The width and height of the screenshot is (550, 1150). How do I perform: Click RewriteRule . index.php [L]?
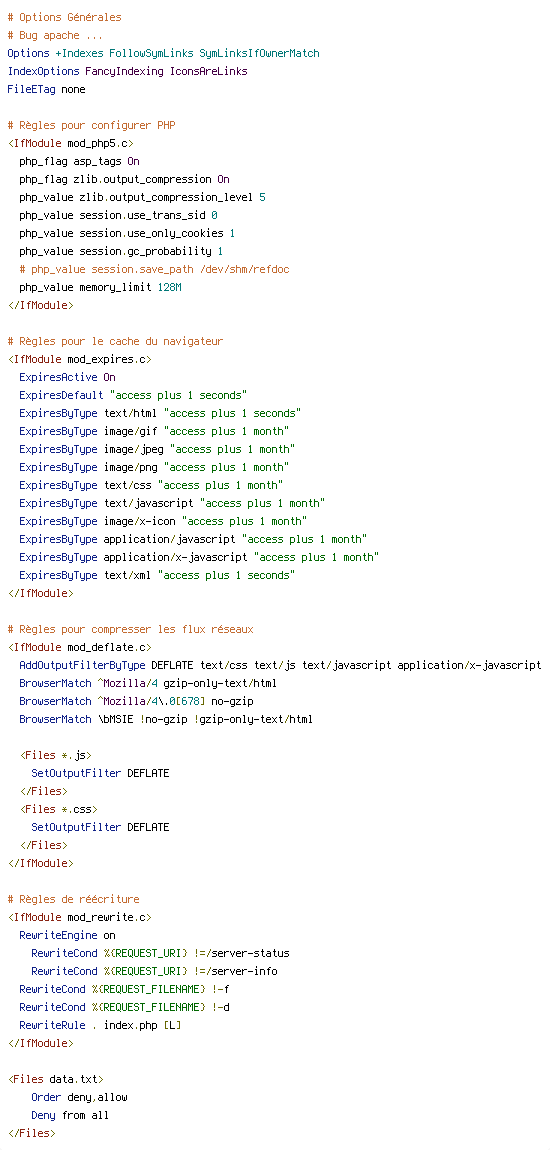click(x=100, y=1025)
